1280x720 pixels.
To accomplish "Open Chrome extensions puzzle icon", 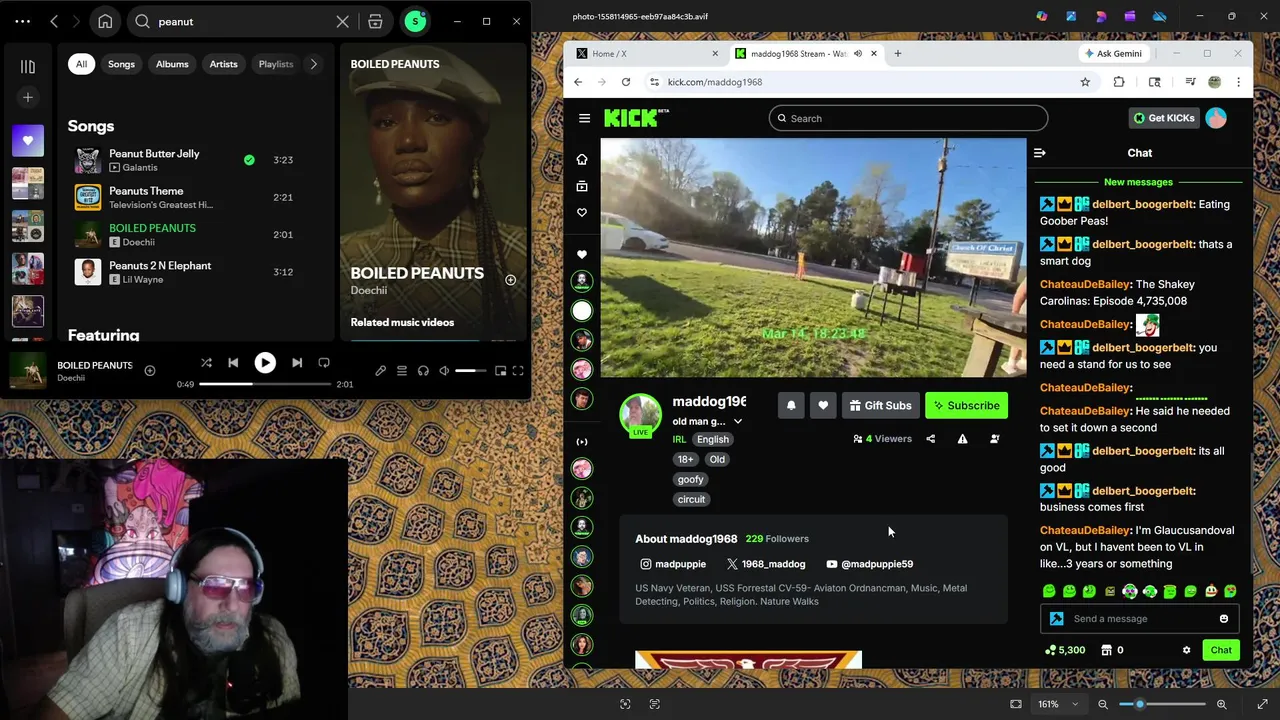I will click(1119, 82).
